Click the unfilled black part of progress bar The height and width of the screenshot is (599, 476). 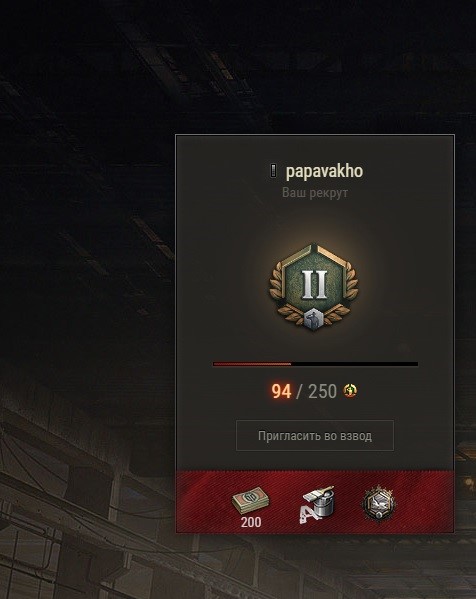355,364
